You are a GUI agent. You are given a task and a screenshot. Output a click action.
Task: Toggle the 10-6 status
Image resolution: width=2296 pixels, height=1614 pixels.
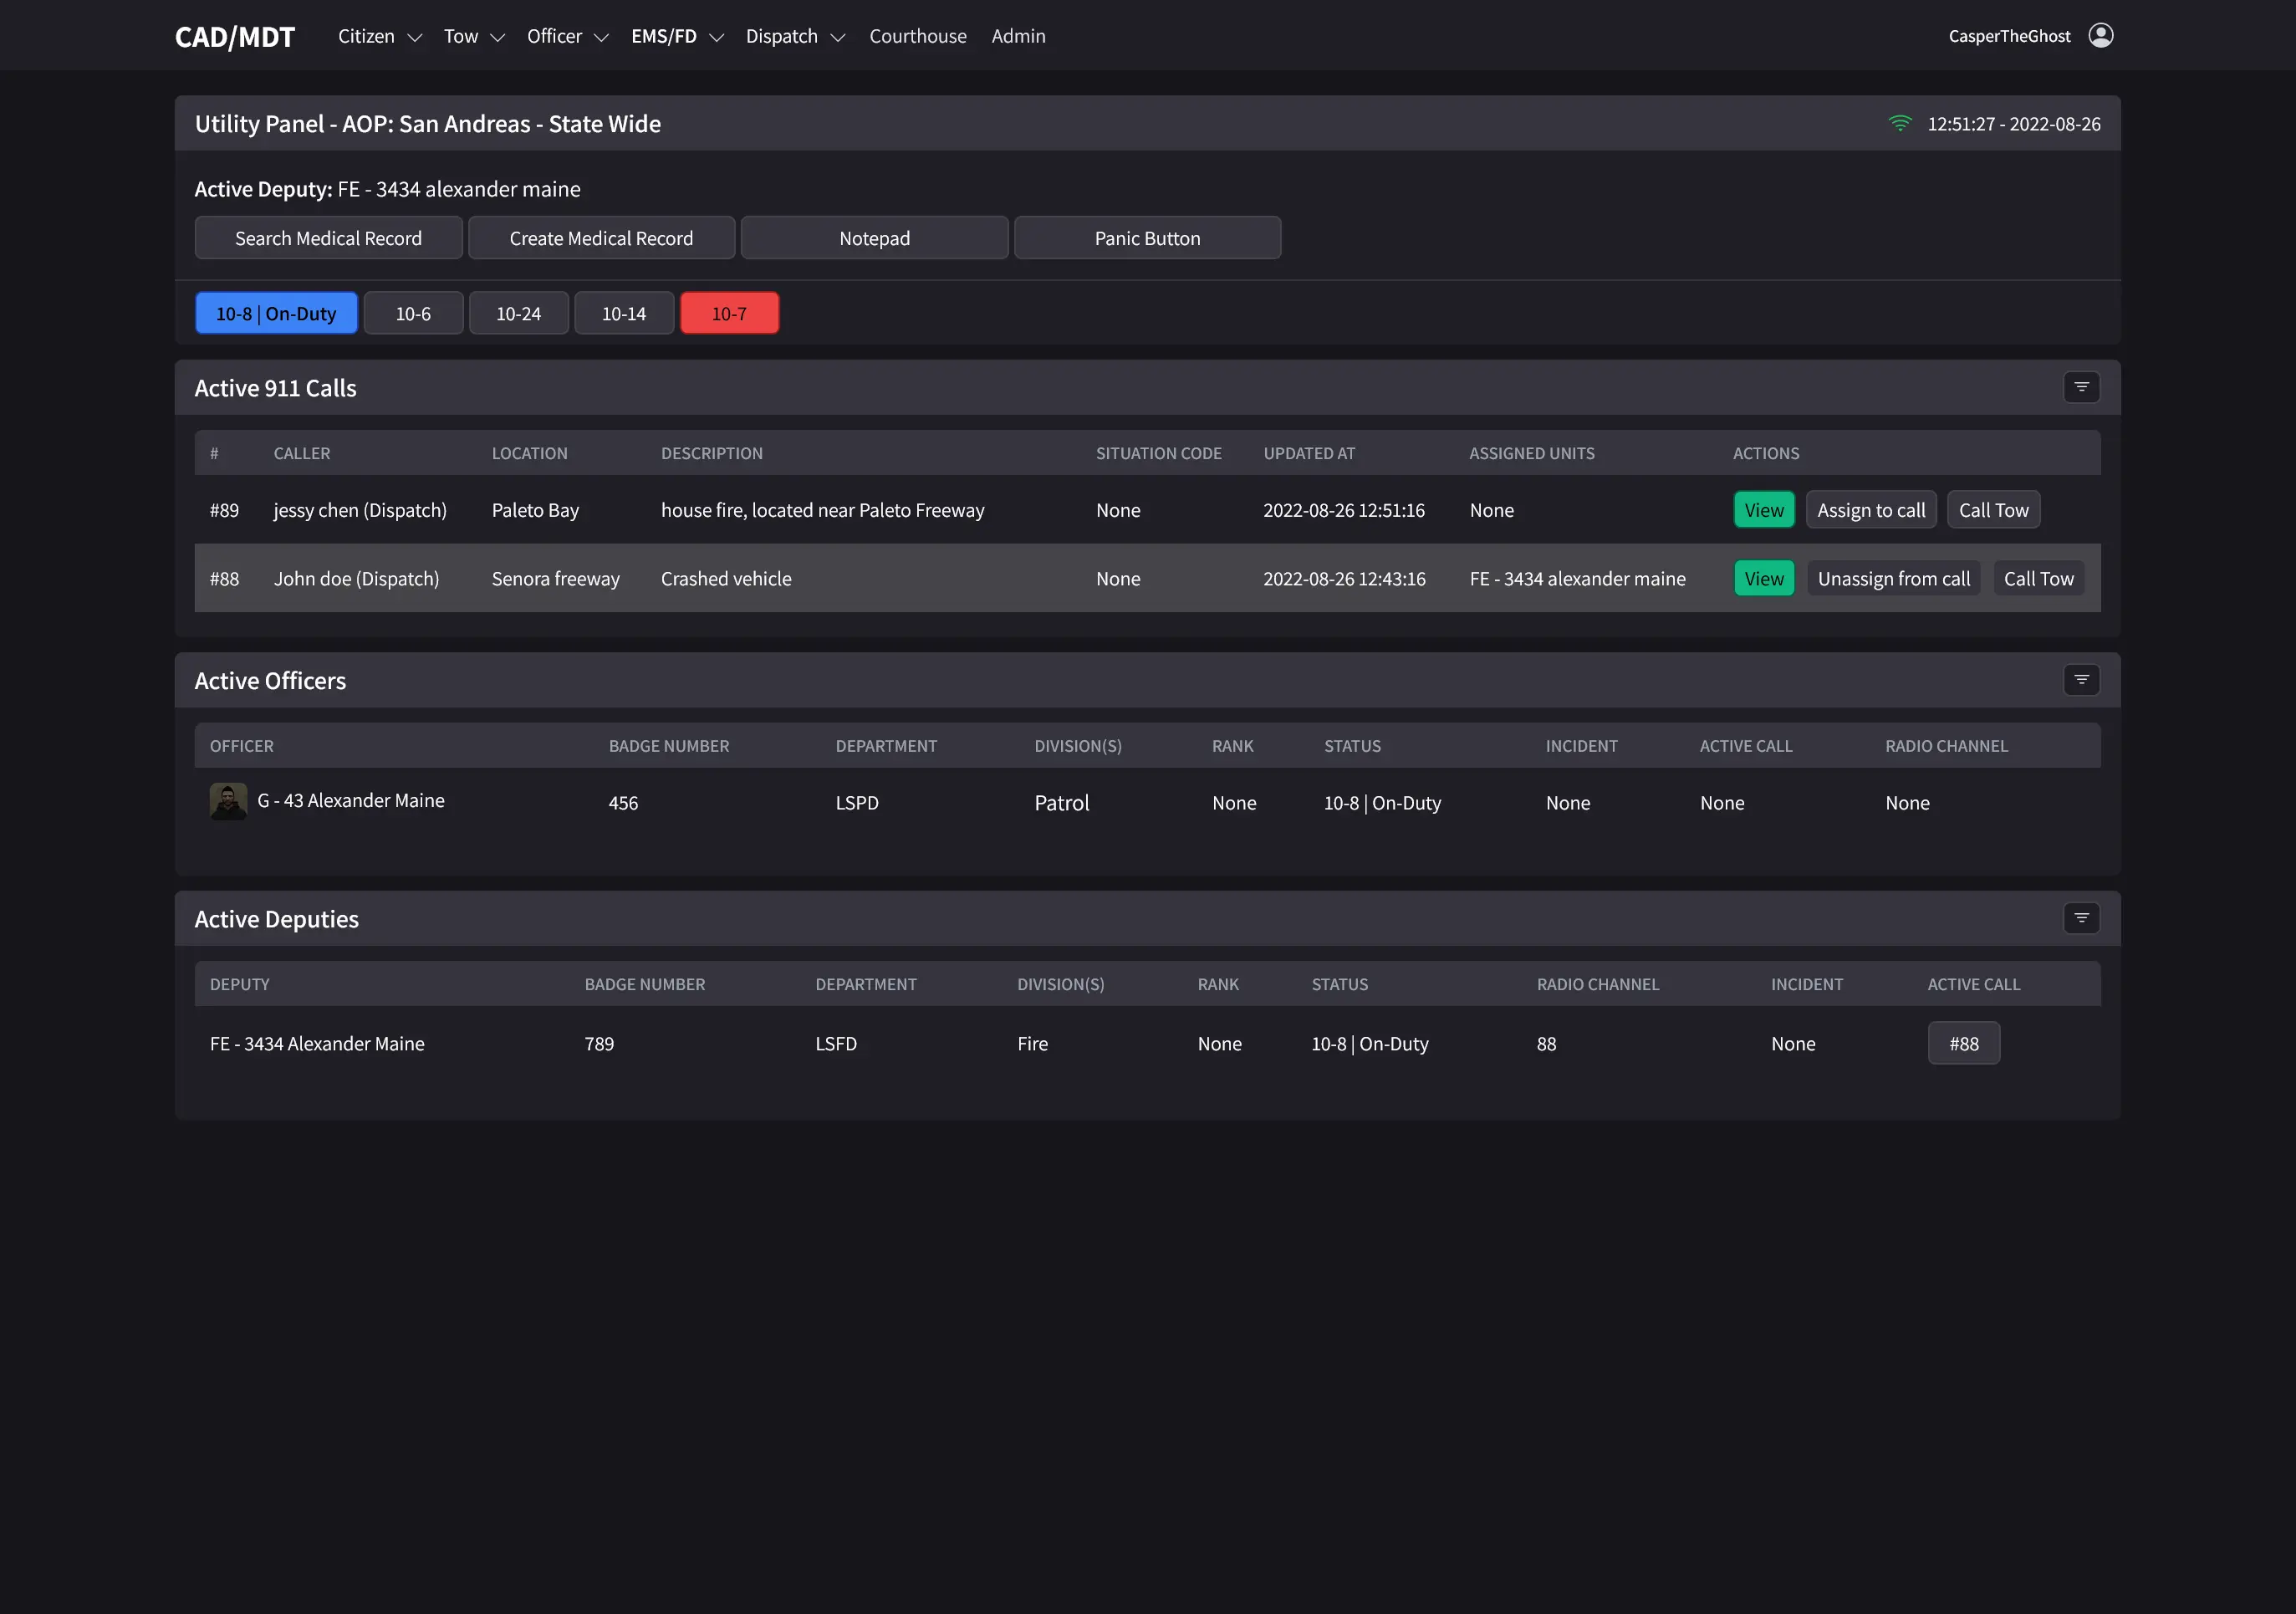click(x=413, y=313)
